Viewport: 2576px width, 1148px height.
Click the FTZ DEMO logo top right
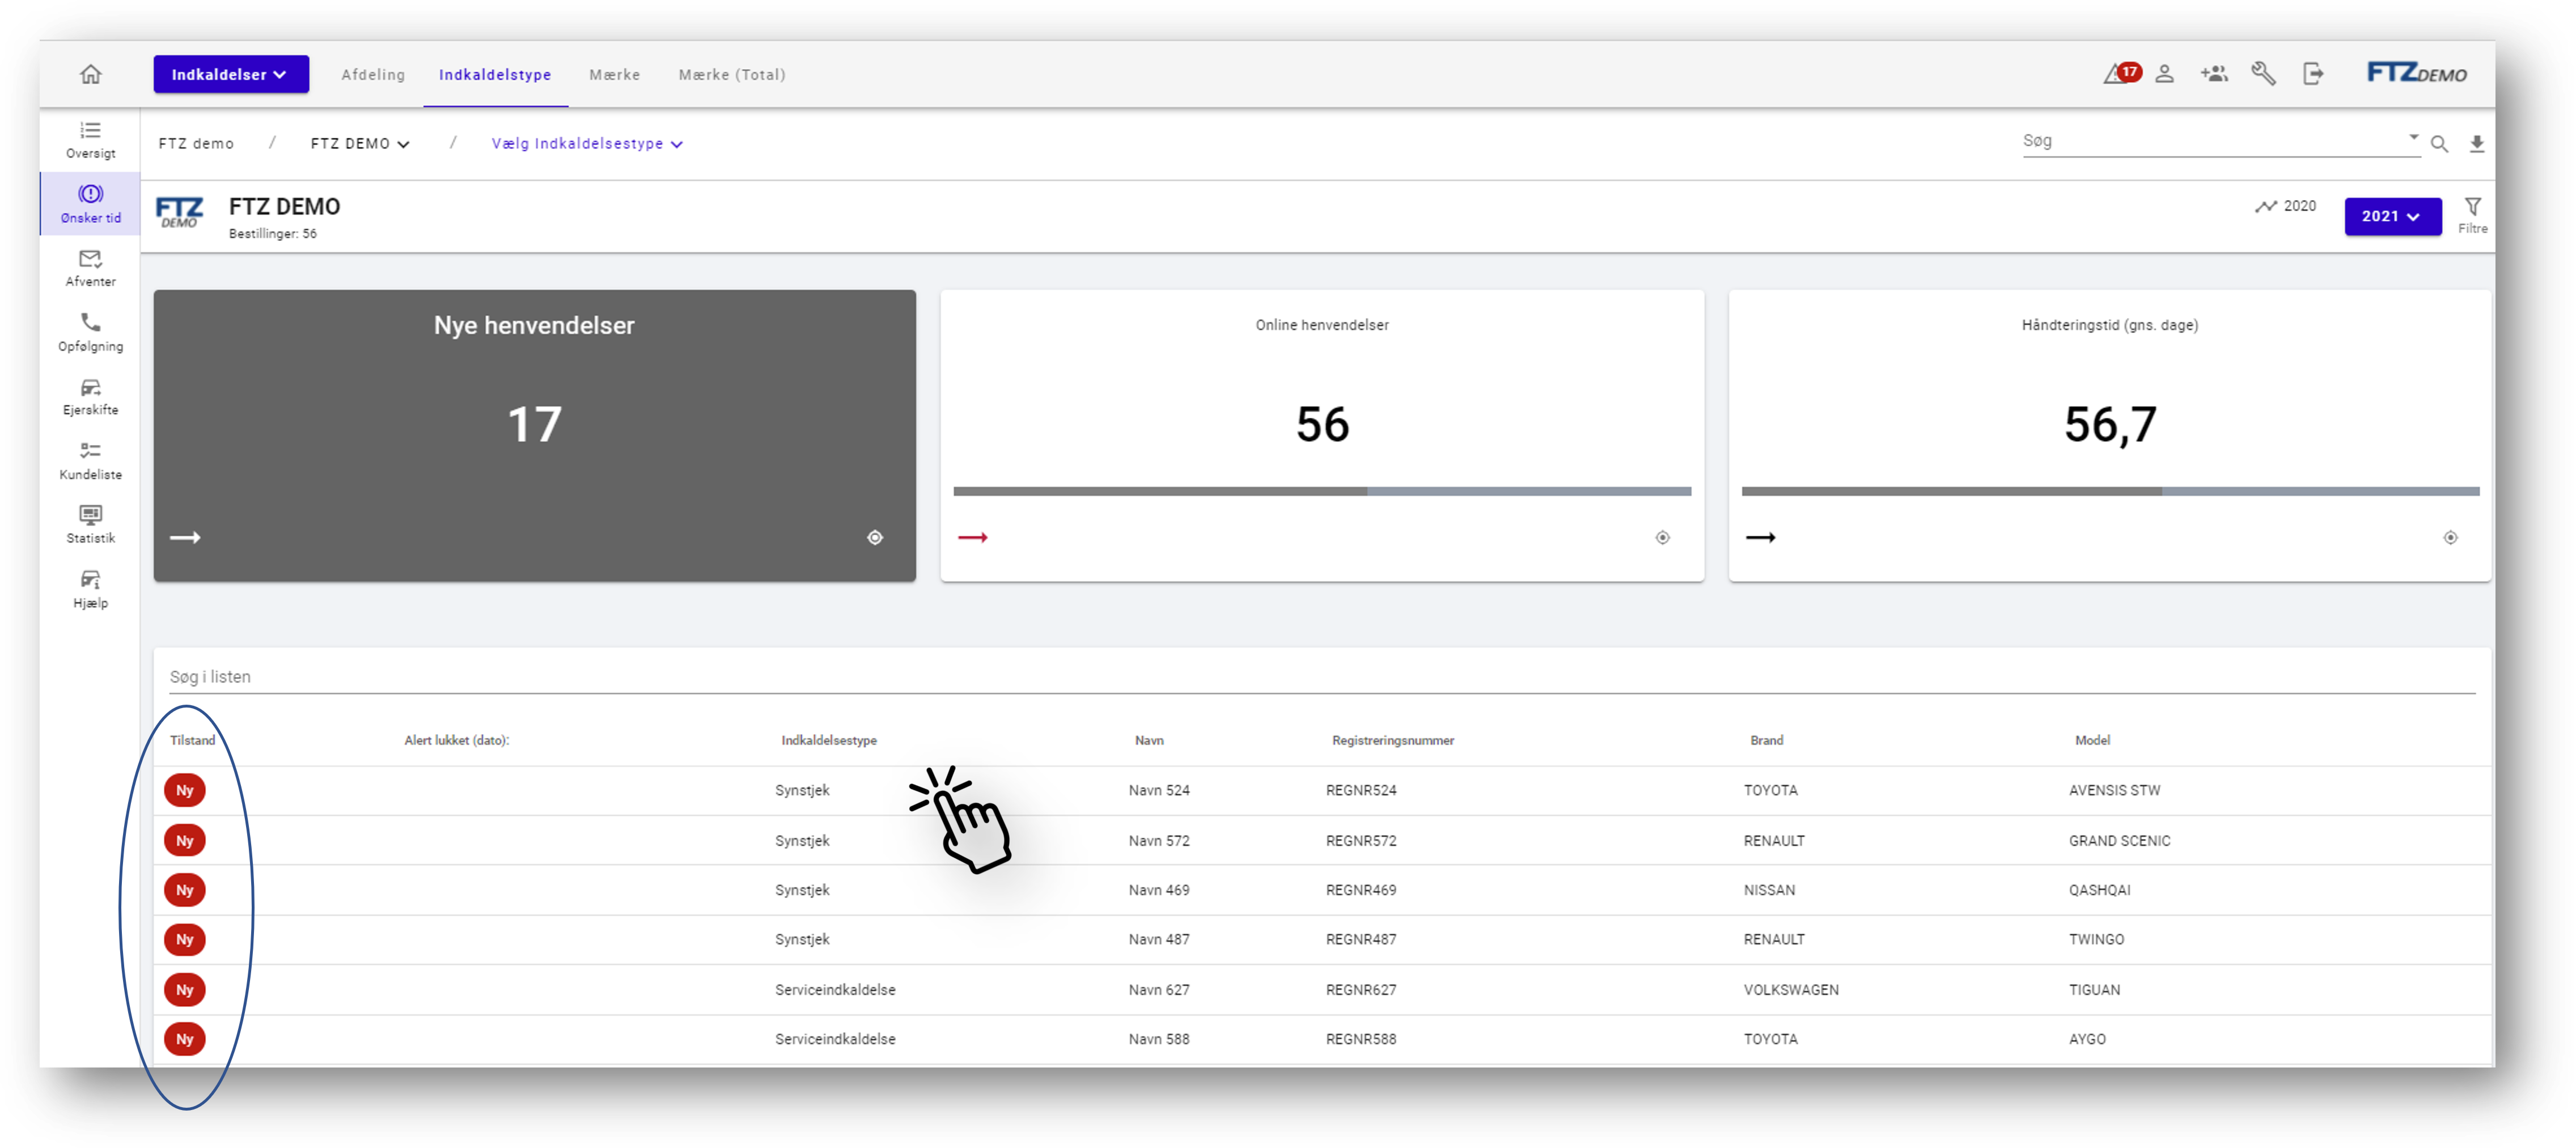point(2416,73)
